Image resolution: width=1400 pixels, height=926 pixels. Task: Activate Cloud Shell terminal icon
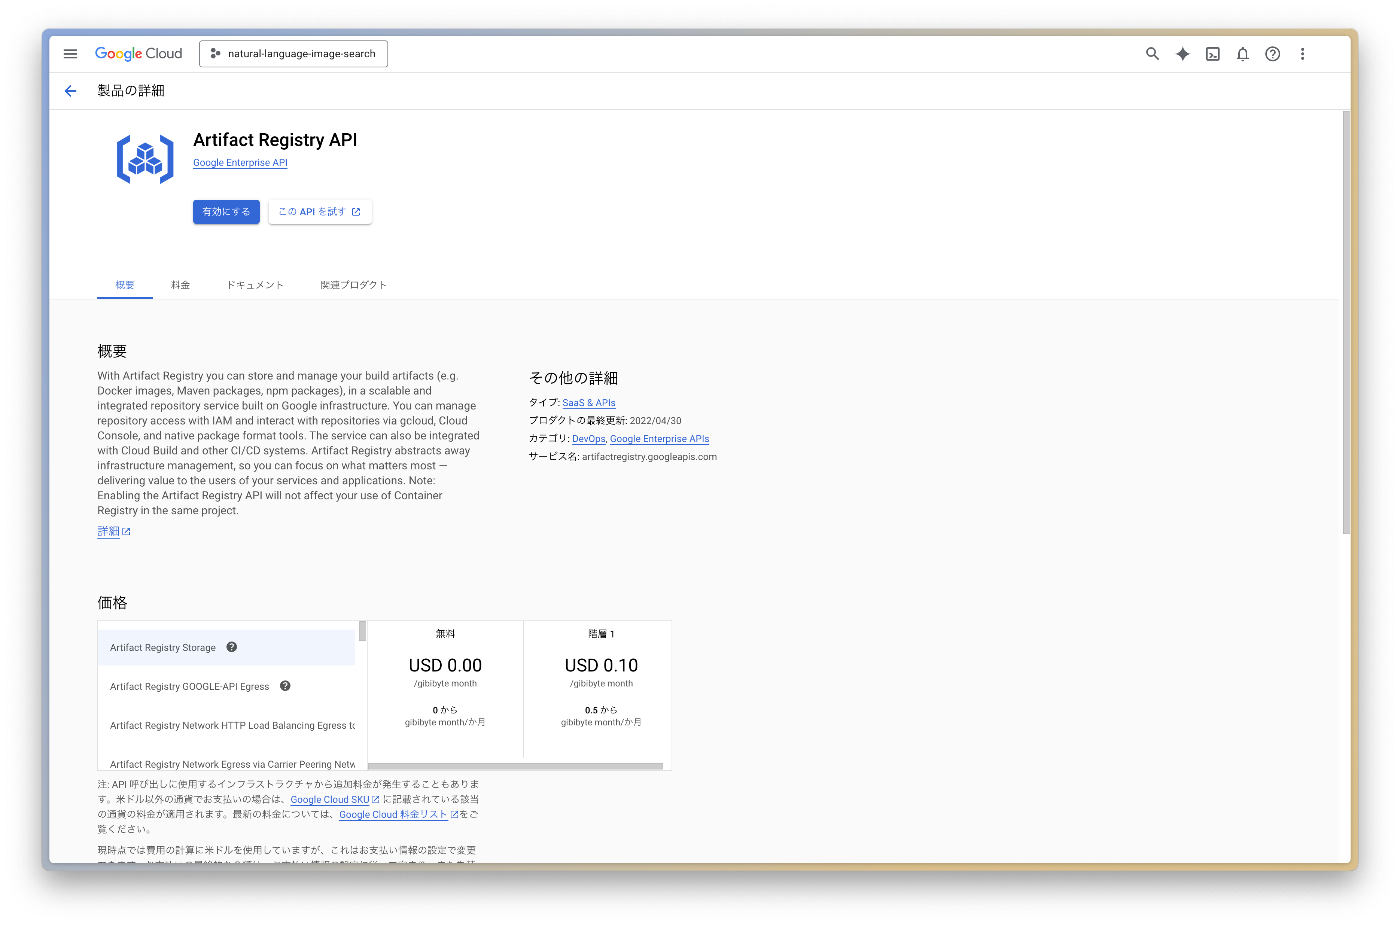click(x=1212, y=54)
